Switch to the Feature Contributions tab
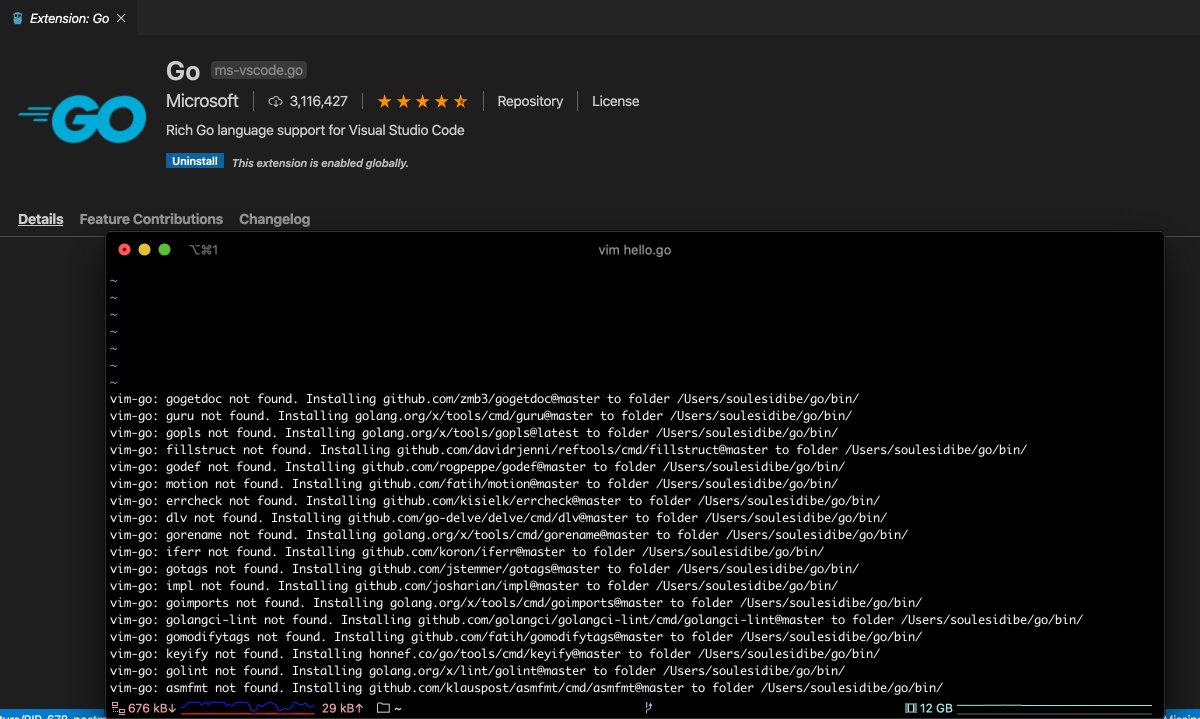The height and width of the screenshot is (719, 1200). (151, 219)
